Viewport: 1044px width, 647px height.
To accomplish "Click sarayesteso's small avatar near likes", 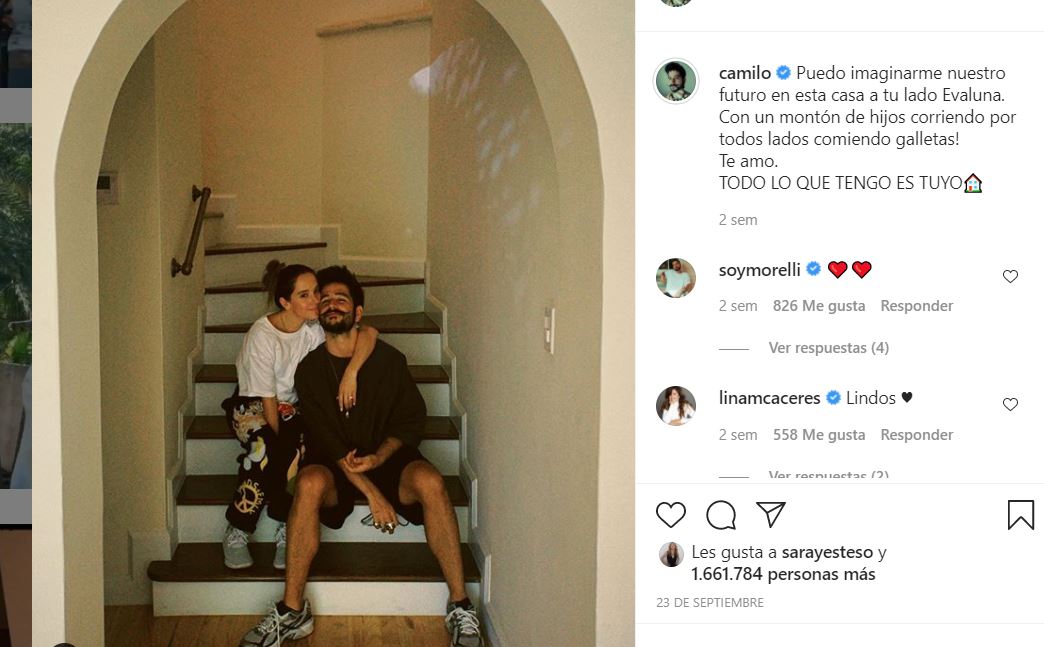I will (671, 554).
